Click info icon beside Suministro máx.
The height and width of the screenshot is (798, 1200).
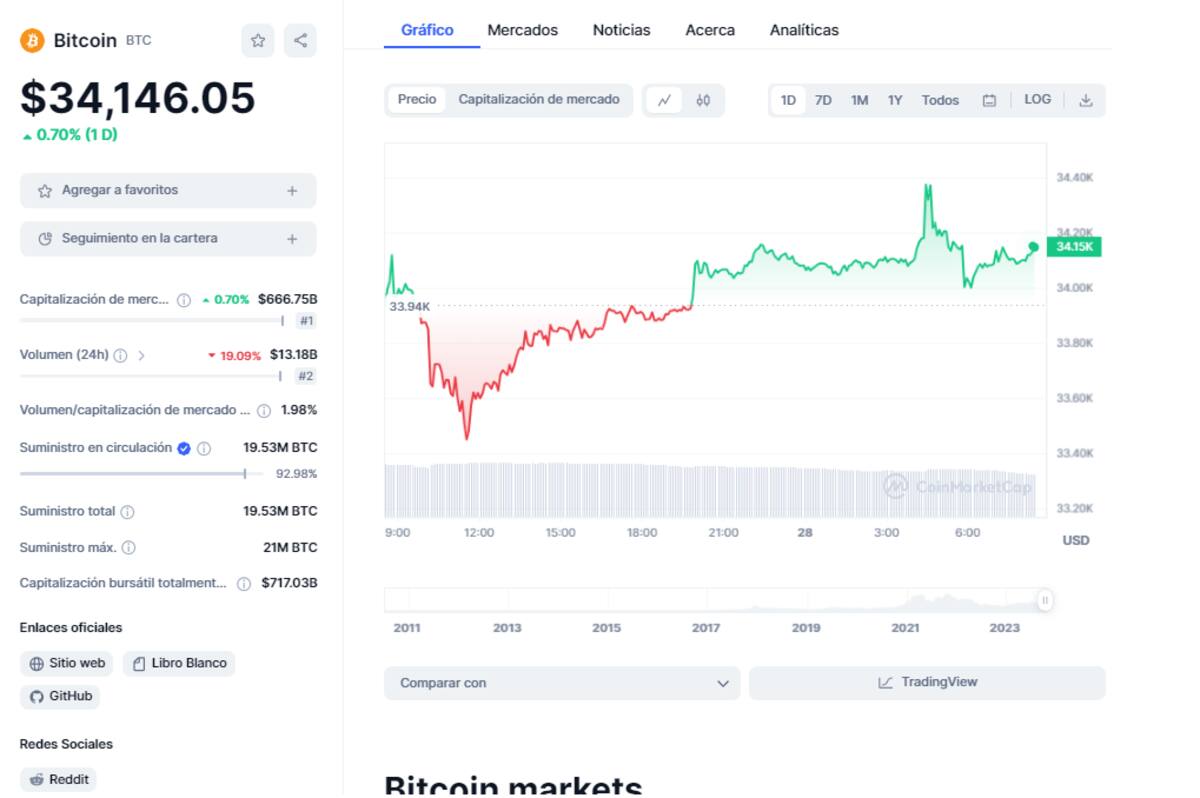coord(129,548)
